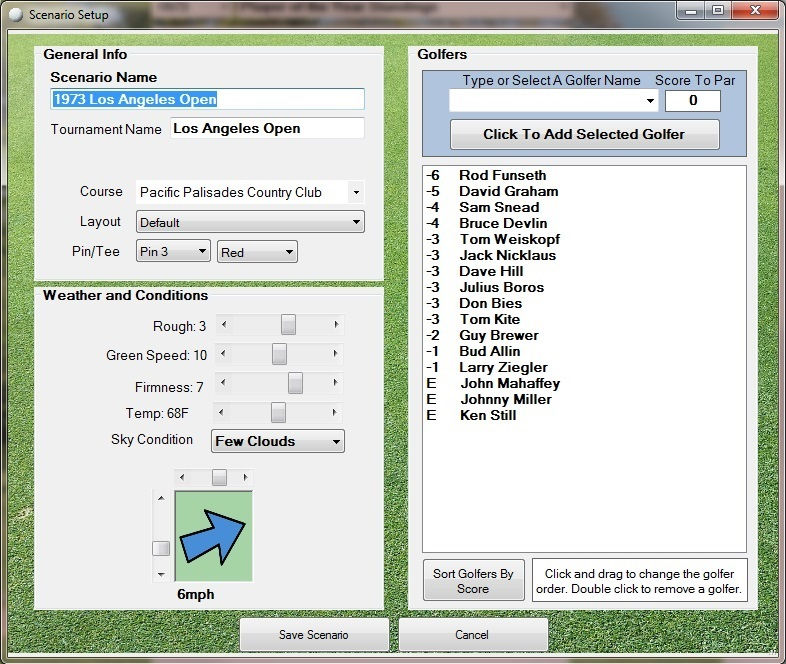Click right arrow of Rough slider
Screen dimensions: 786x664
click(x=337, y=325)
